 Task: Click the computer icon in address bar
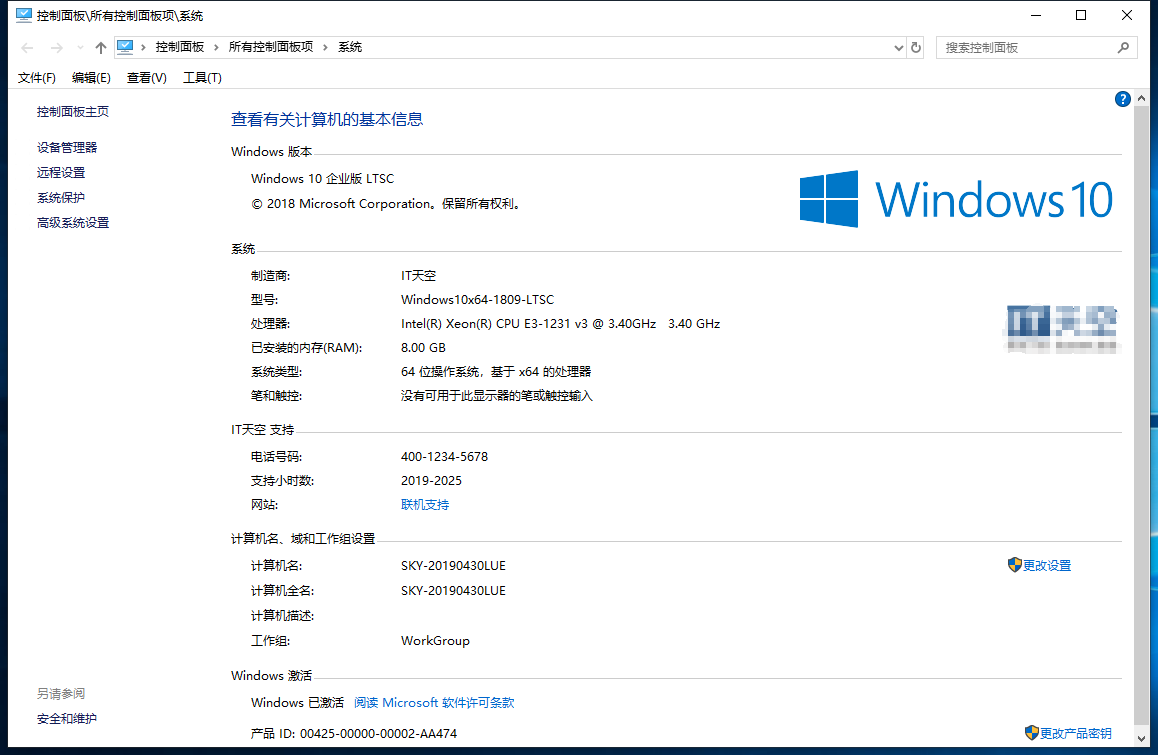(x=126, y=47)
